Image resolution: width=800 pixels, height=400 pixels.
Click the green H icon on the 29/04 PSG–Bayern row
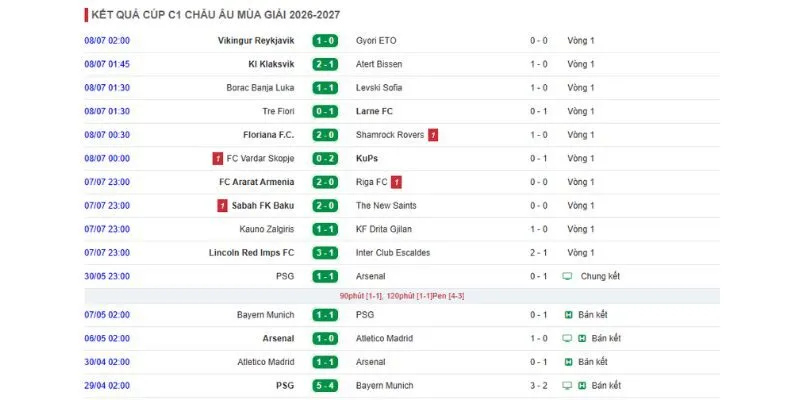click(582, 385)
